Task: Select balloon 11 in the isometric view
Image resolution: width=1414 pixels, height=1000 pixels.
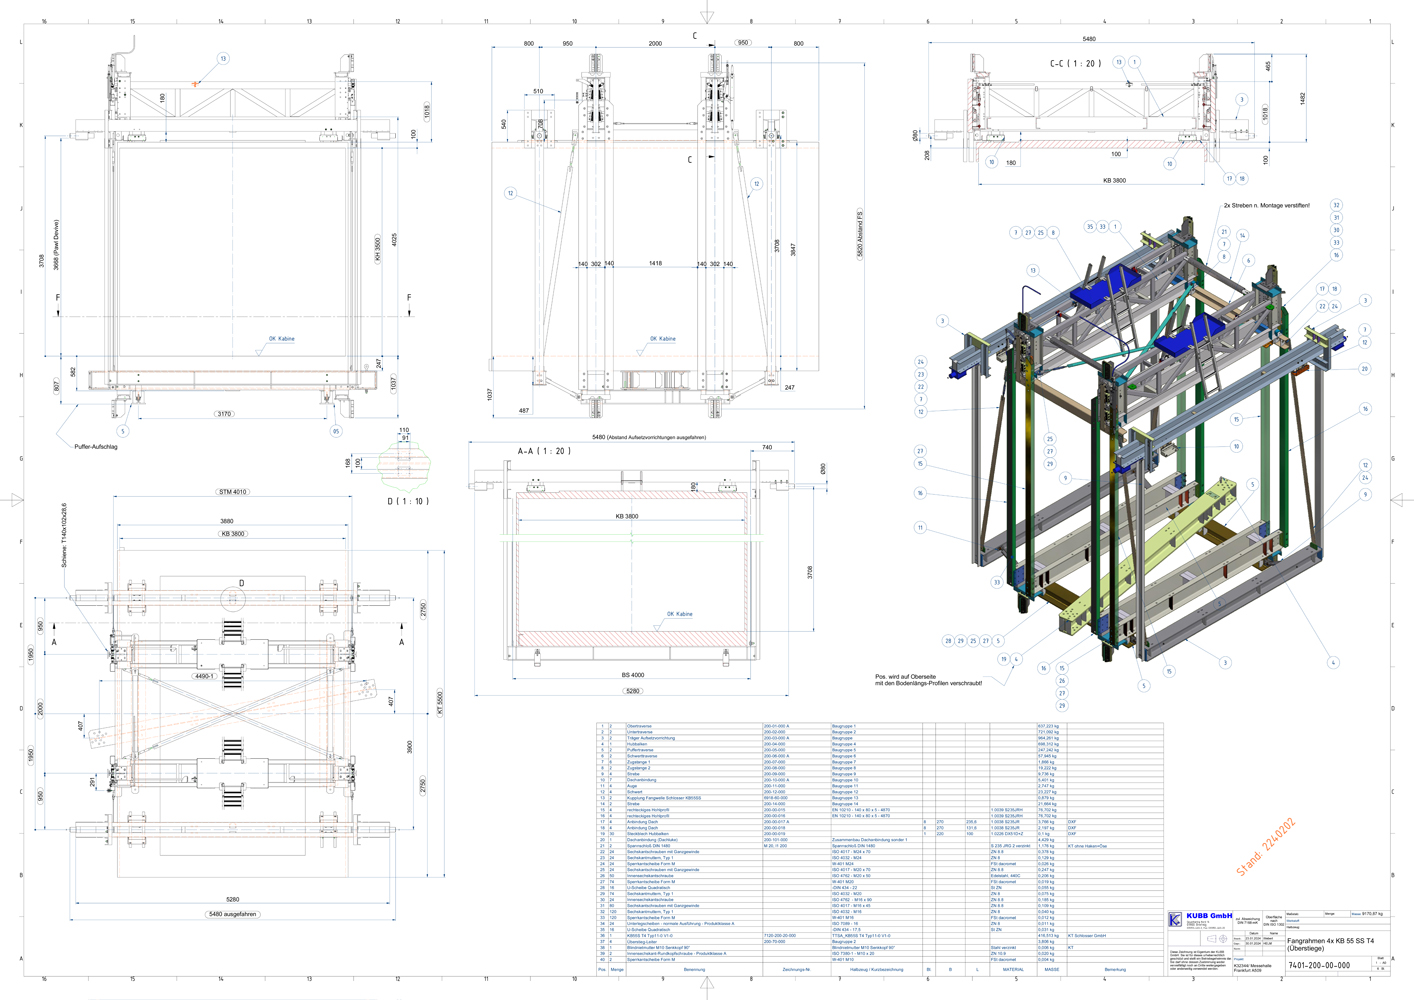Action: tap(920, 527)
